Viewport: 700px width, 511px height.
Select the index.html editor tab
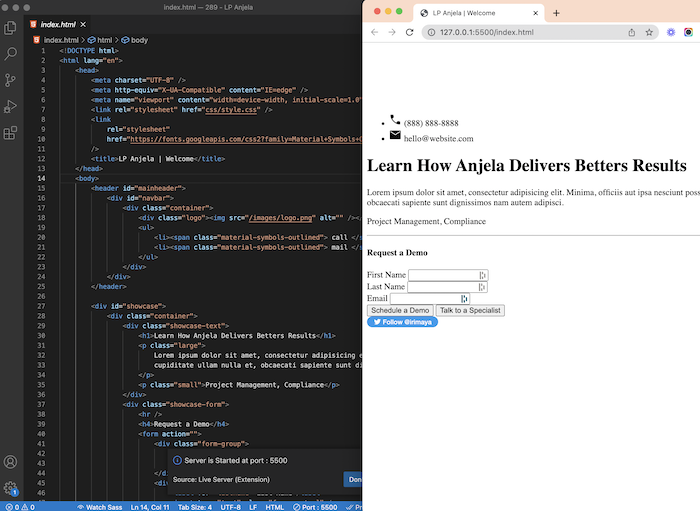58,25
